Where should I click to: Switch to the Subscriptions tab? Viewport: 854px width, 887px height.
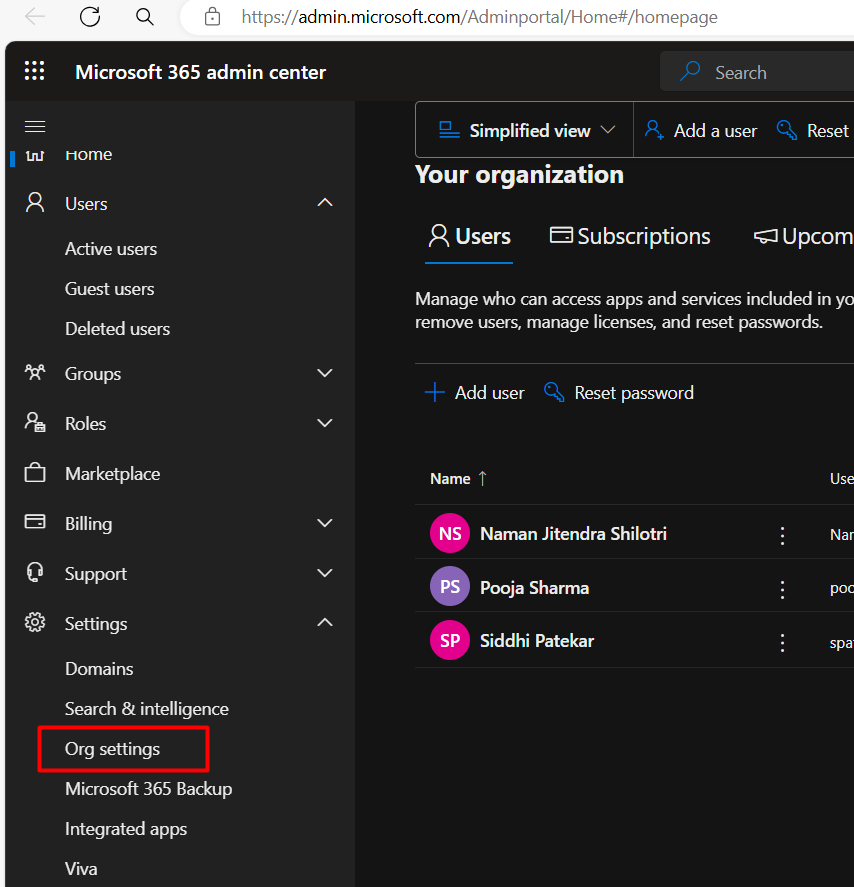pyautogui.click(x=629, y=236)
